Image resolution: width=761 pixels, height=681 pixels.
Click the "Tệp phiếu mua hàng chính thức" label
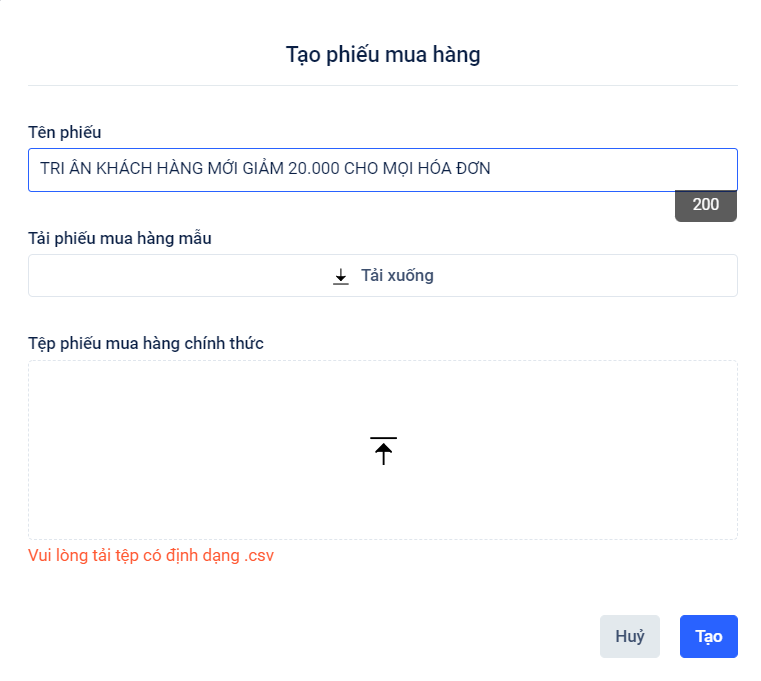pos(146,343)
